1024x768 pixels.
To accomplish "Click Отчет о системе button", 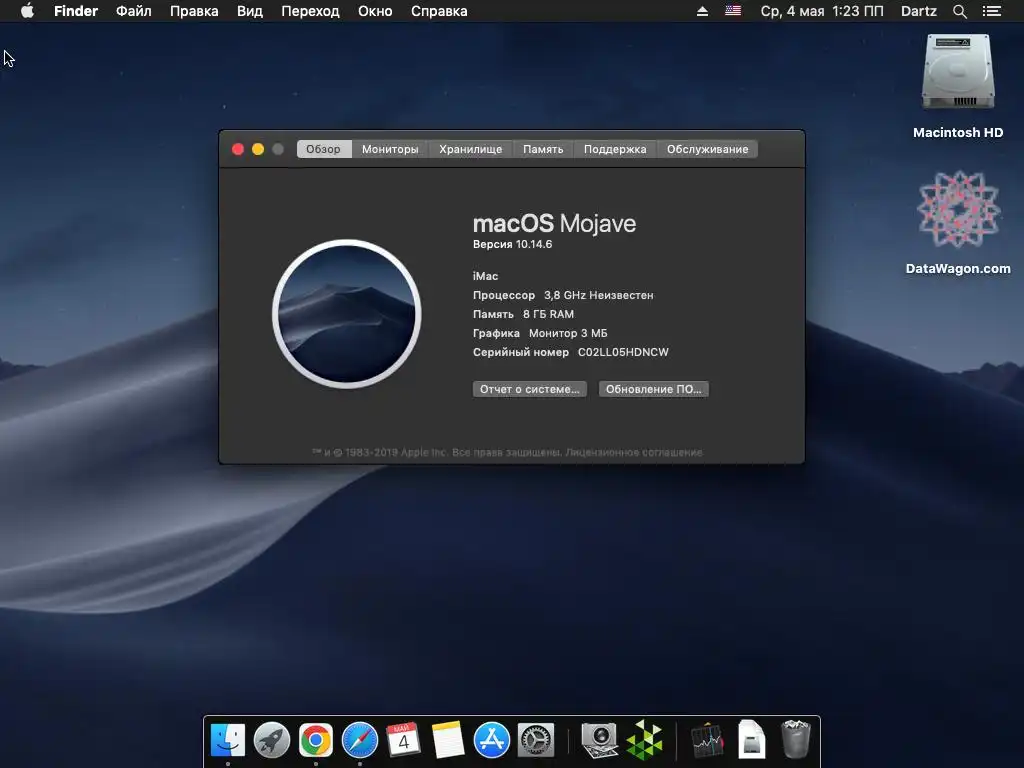I will (x=530, y=389).
